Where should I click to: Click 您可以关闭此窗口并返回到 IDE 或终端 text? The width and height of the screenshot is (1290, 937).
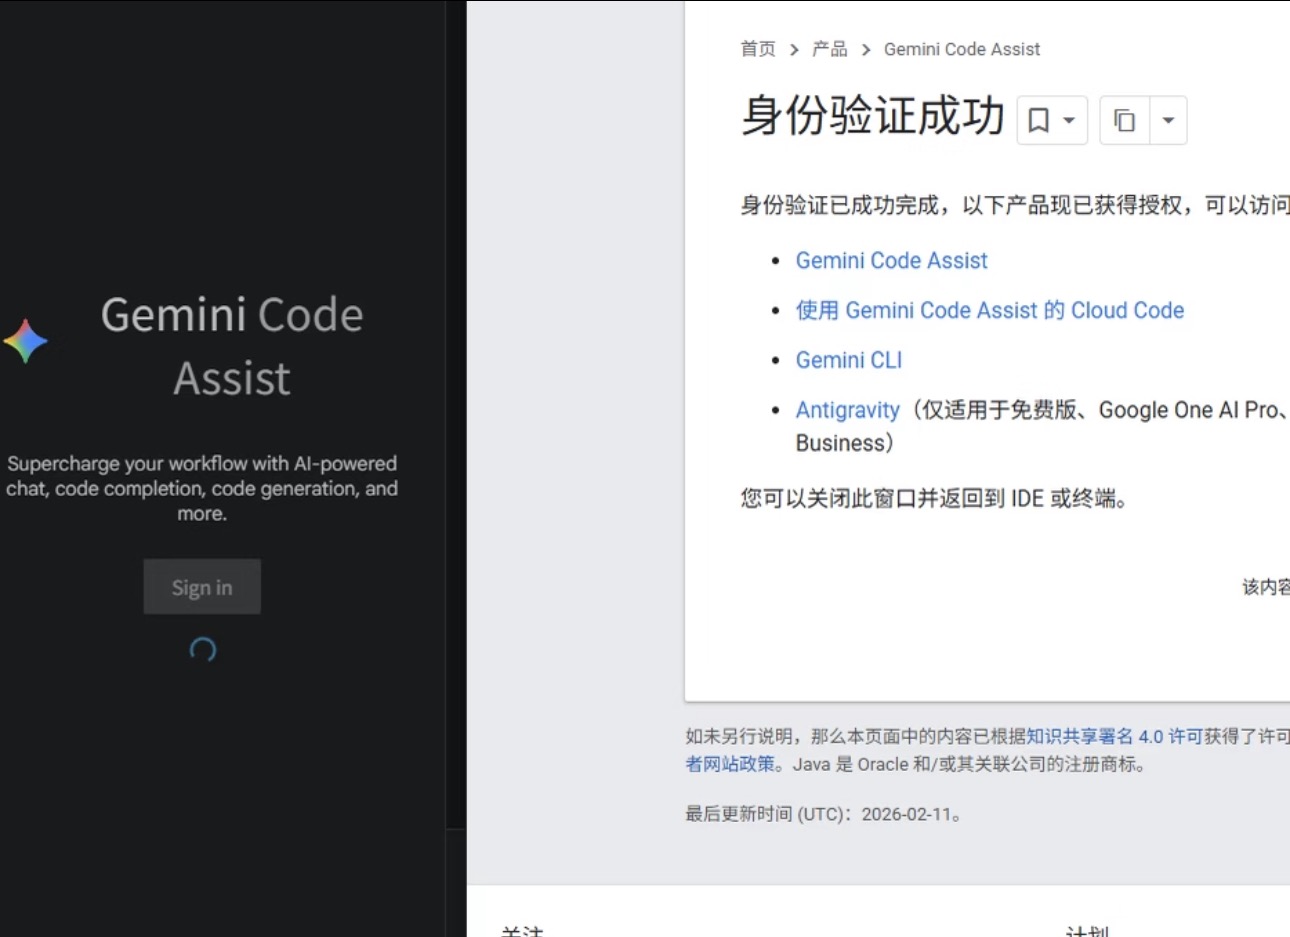pos(934,498)
